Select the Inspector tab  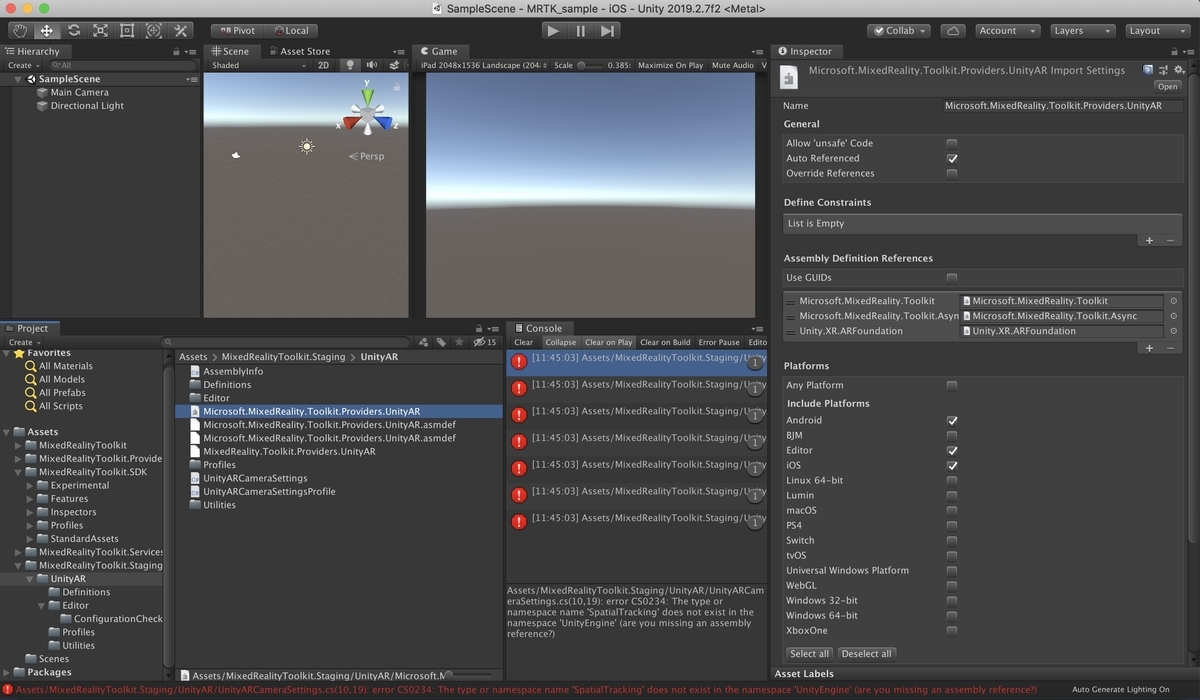coord(805,51)
